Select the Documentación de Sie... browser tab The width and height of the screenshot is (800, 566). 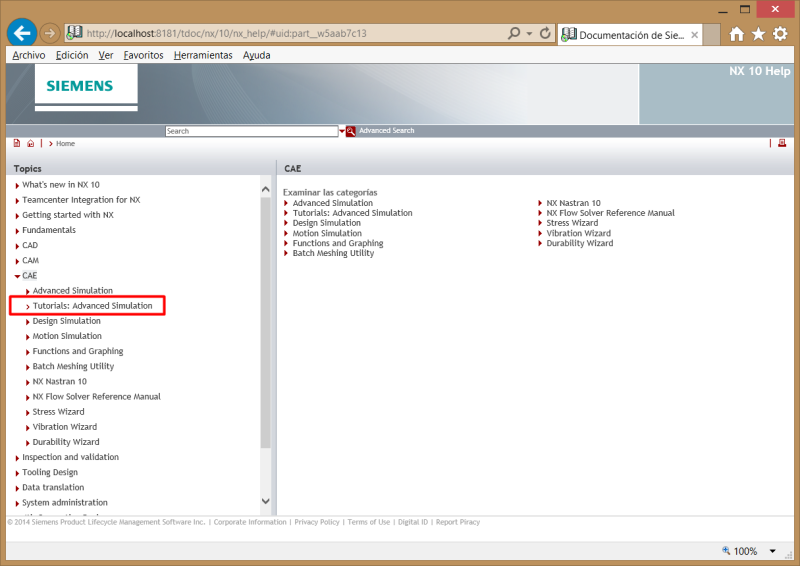[x=630, y=35]
